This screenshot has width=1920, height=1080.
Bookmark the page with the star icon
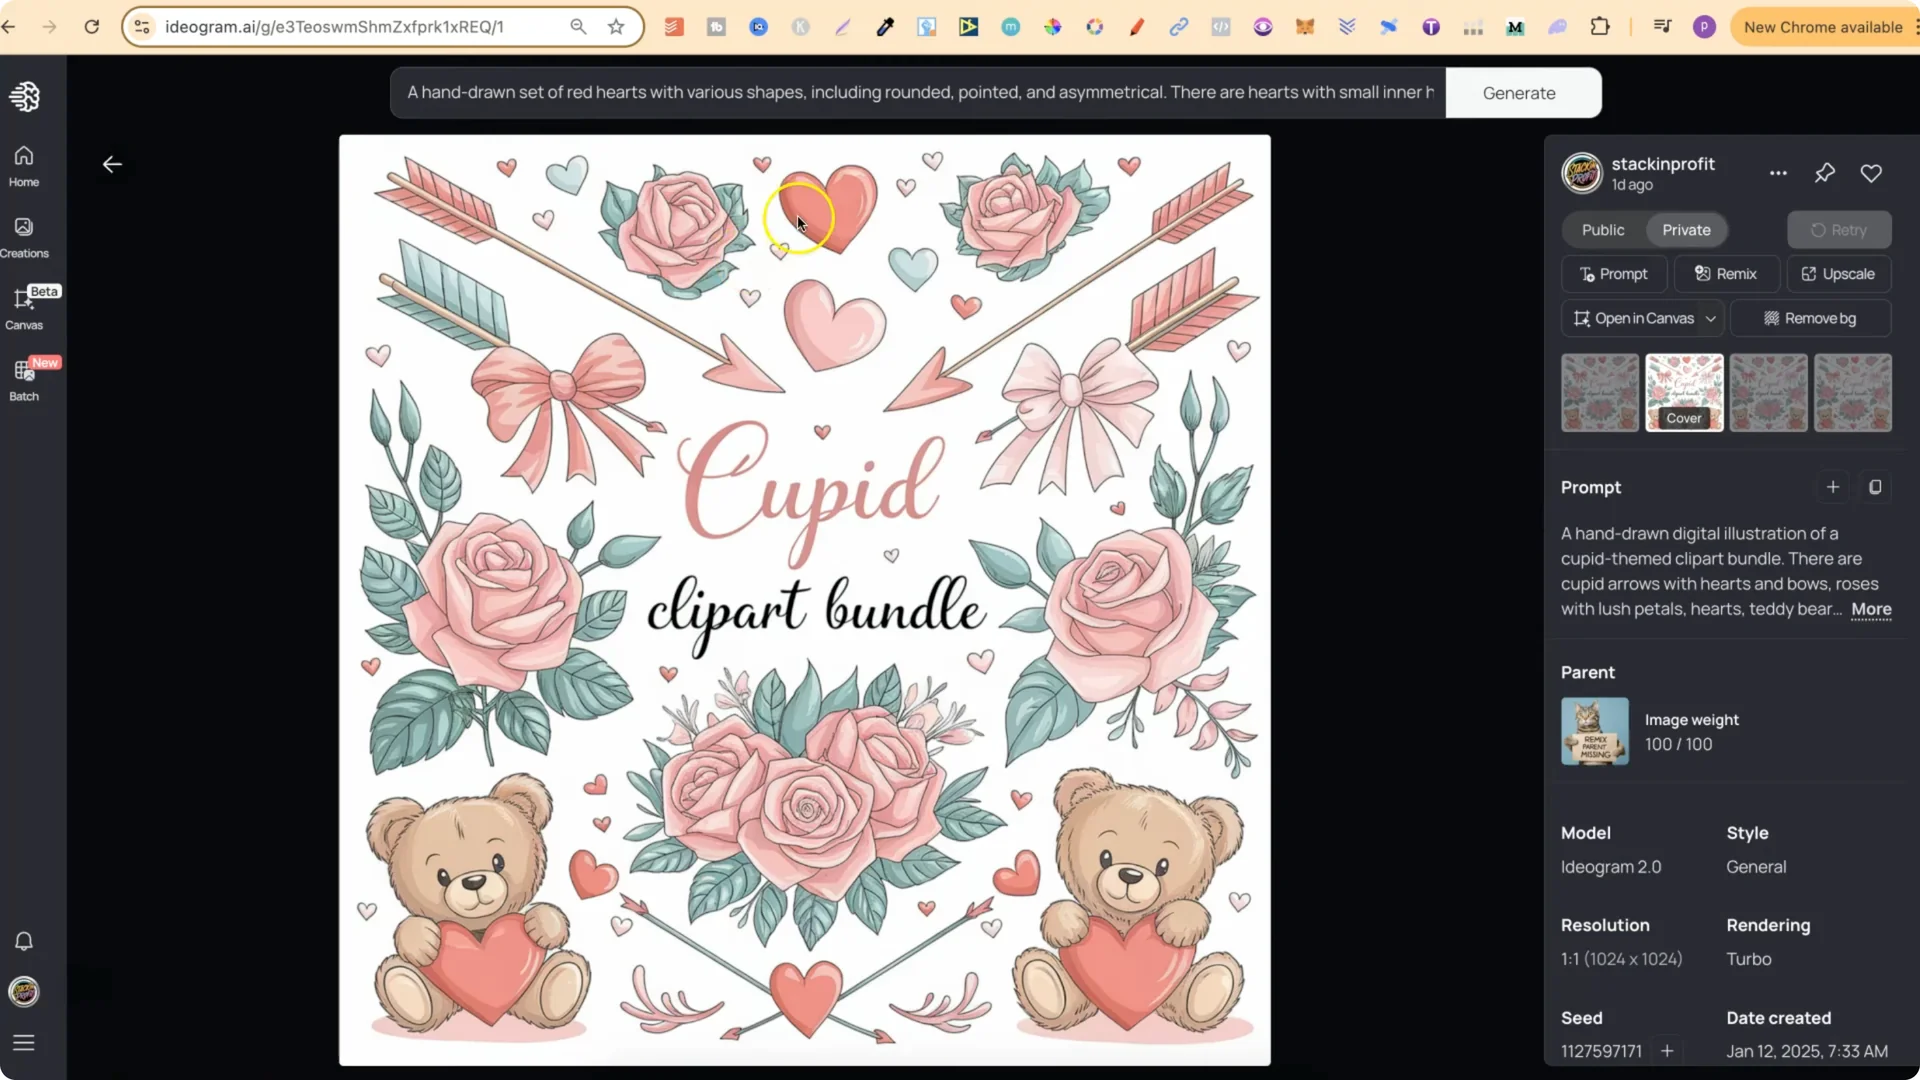(x=616, y=27)
